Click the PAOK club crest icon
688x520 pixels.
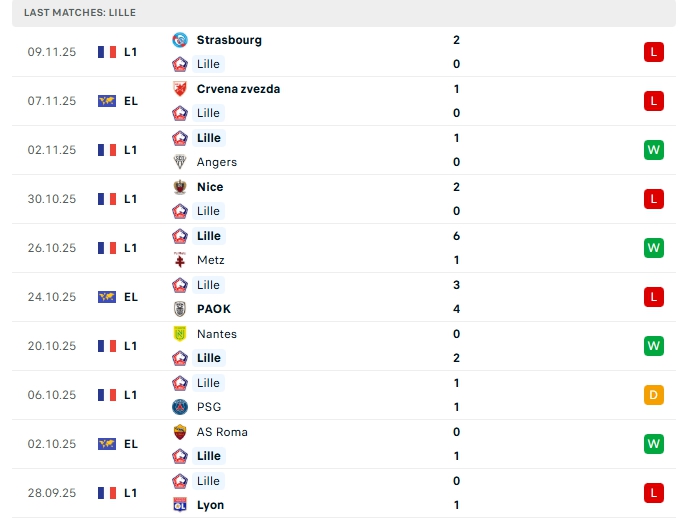click(x=180, y=309)
